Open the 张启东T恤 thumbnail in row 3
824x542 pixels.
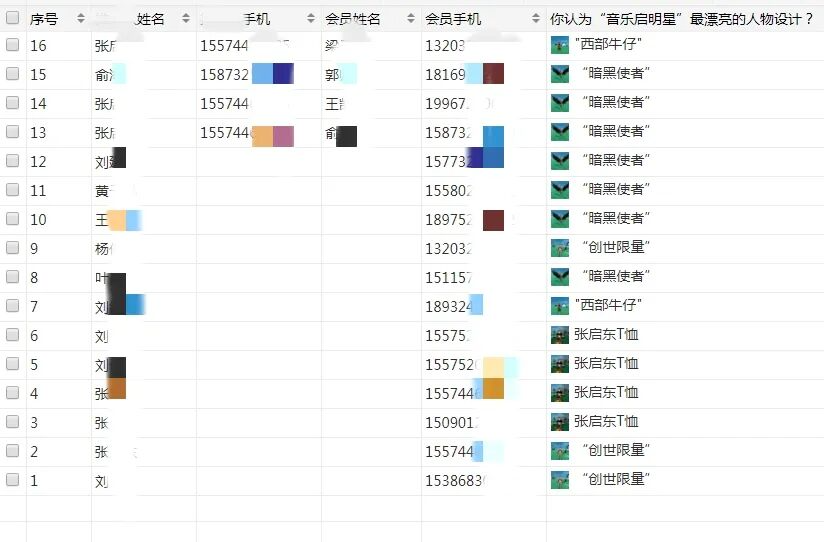(560, 421)
